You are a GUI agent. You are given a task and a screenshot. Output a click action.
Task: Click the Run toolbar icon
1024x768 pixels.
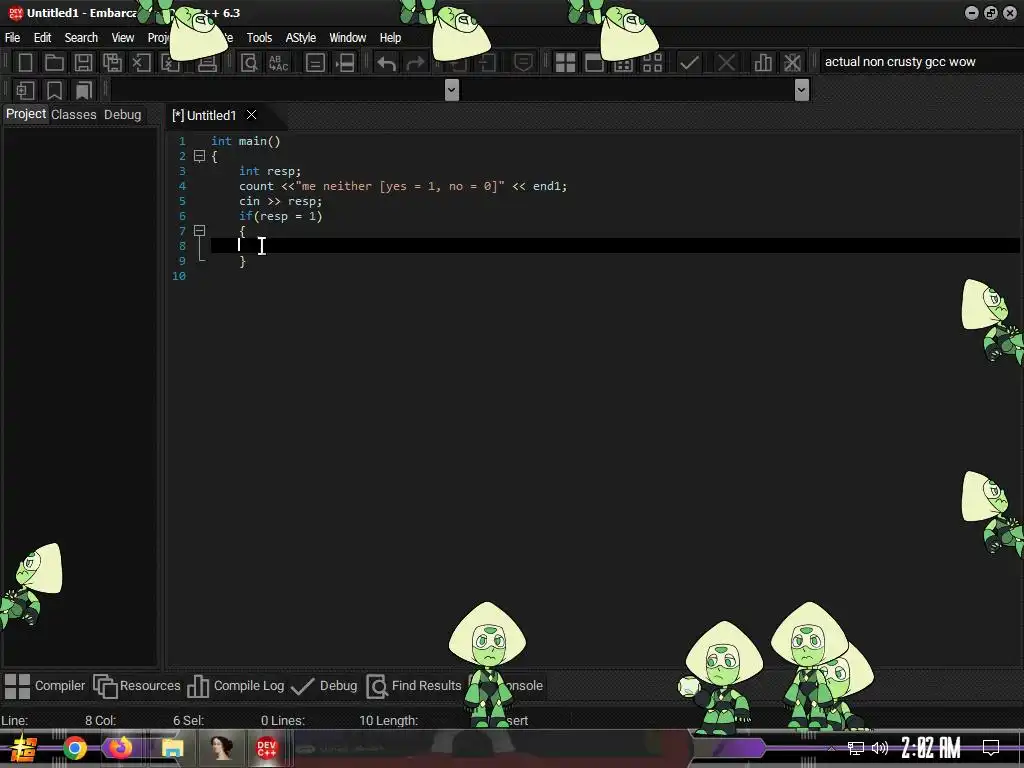(594, 63)
